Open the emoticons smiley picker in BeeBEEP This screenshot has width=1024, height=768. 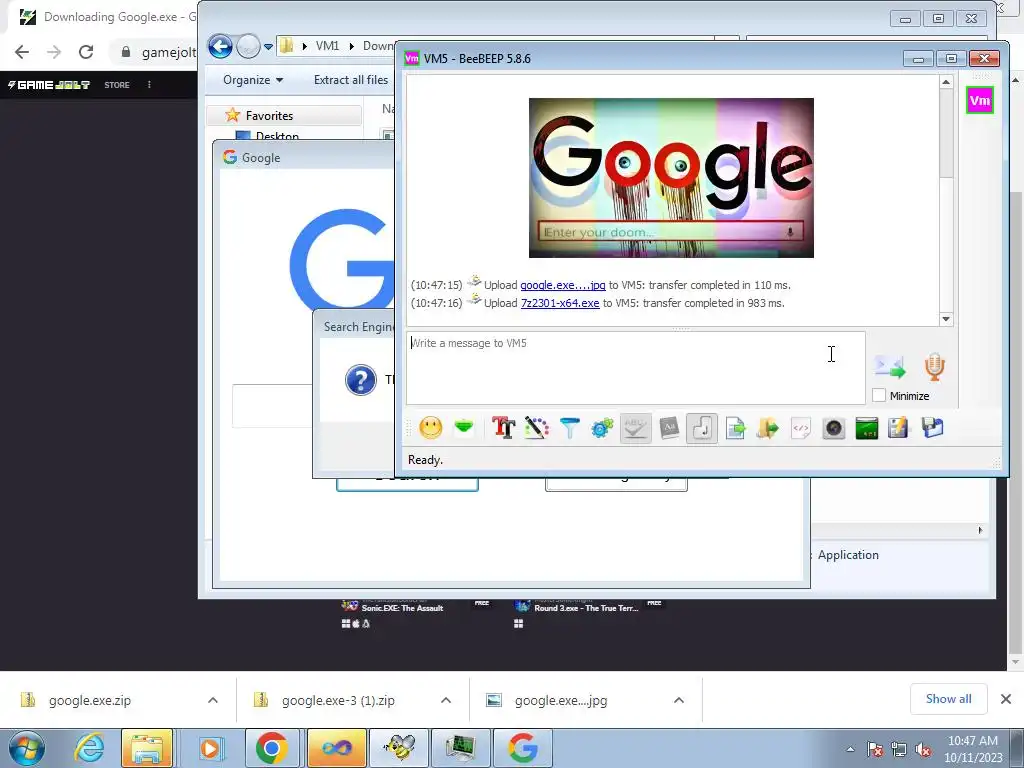pyautogui.click(x=430, y=428)
